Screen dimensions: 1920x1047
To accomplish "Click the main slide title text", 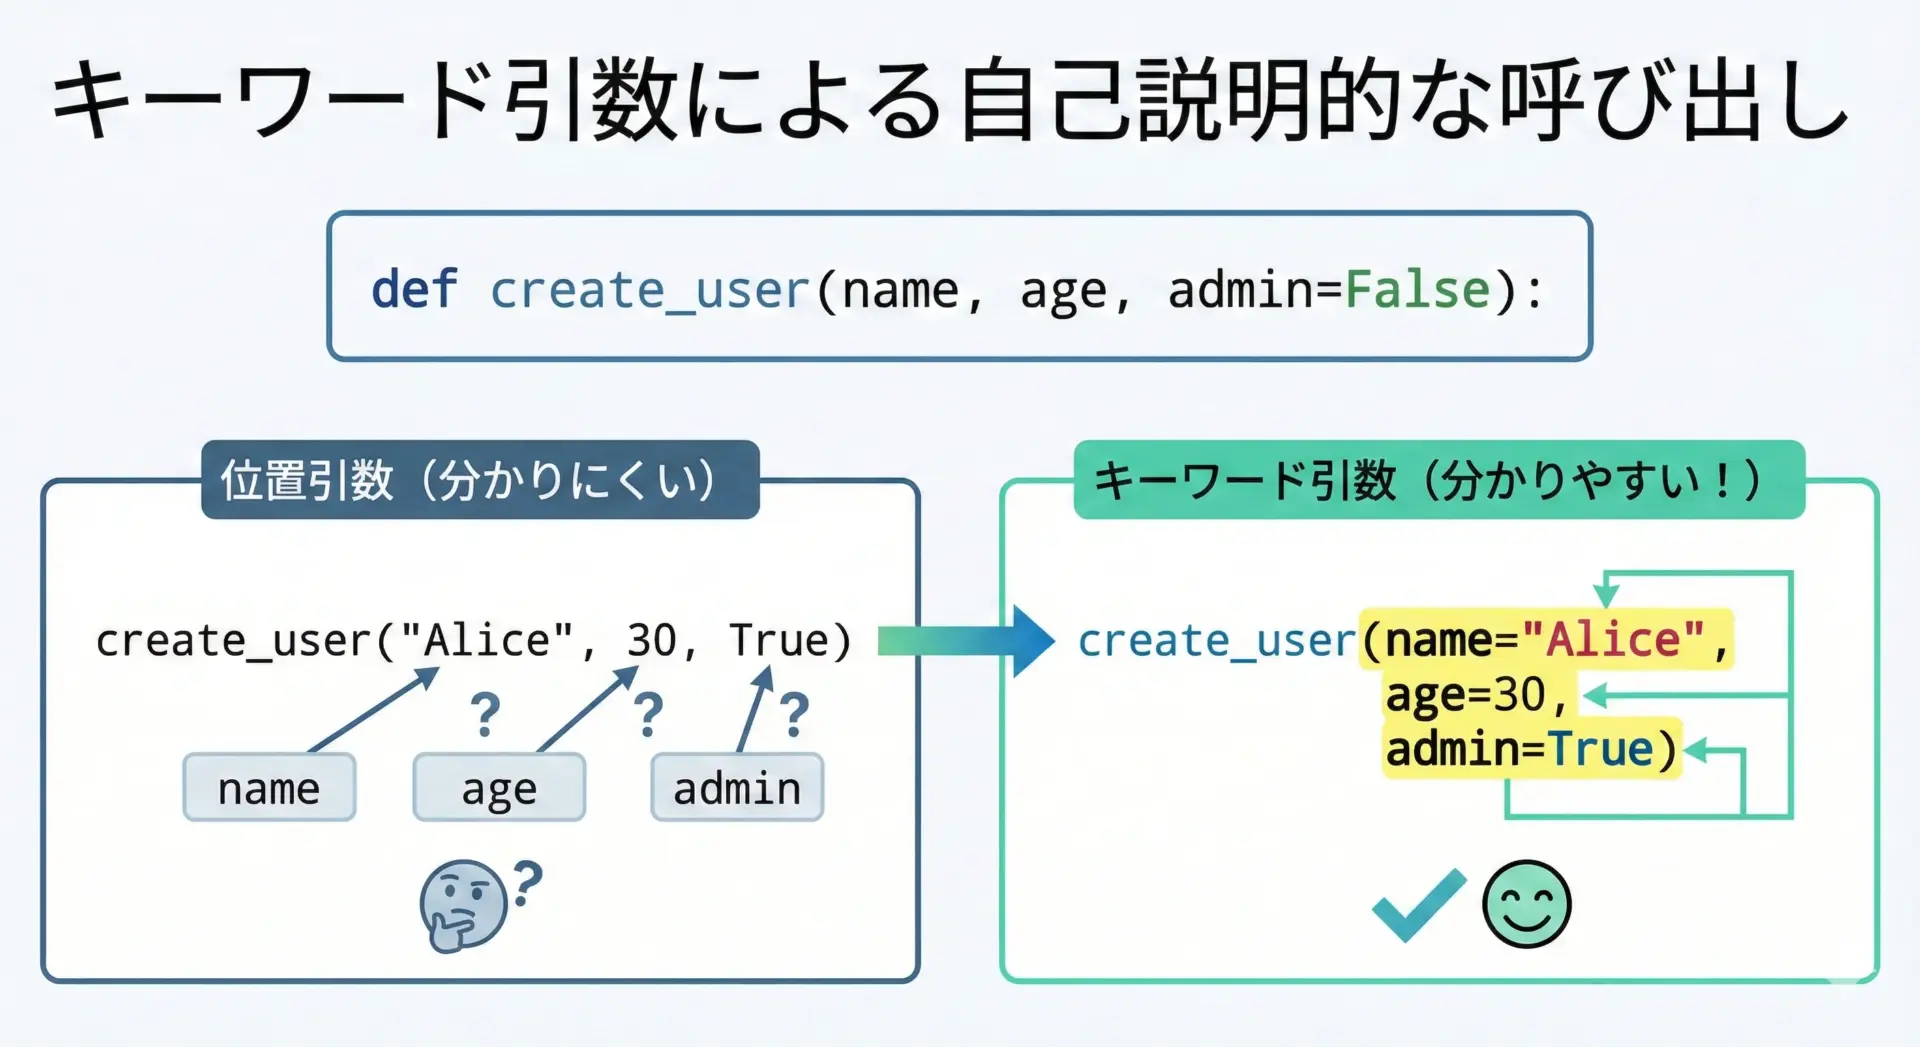I will [x=950, y=100].
